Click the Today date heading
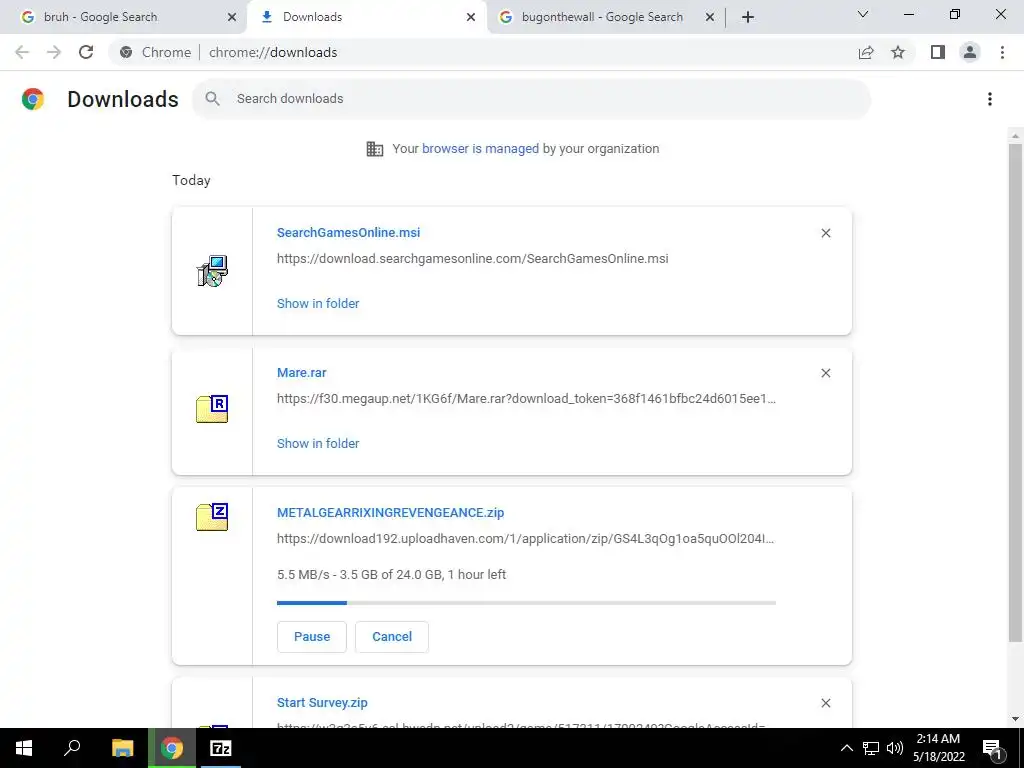 (x=191, y=180)
